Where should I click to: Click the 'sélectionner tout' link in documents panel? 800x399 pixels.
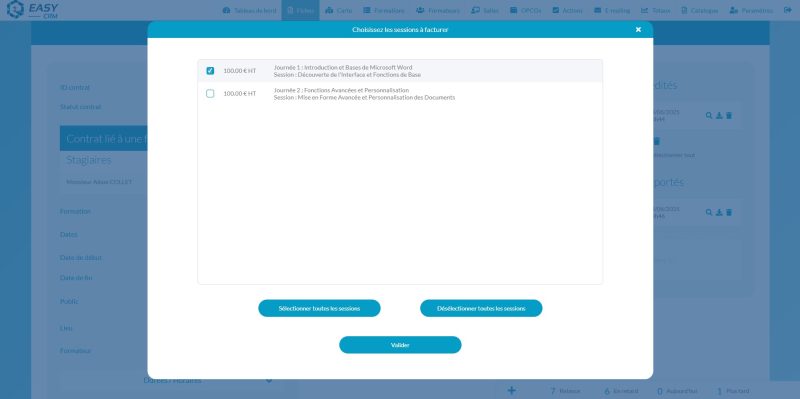click(x=673, y=155)
